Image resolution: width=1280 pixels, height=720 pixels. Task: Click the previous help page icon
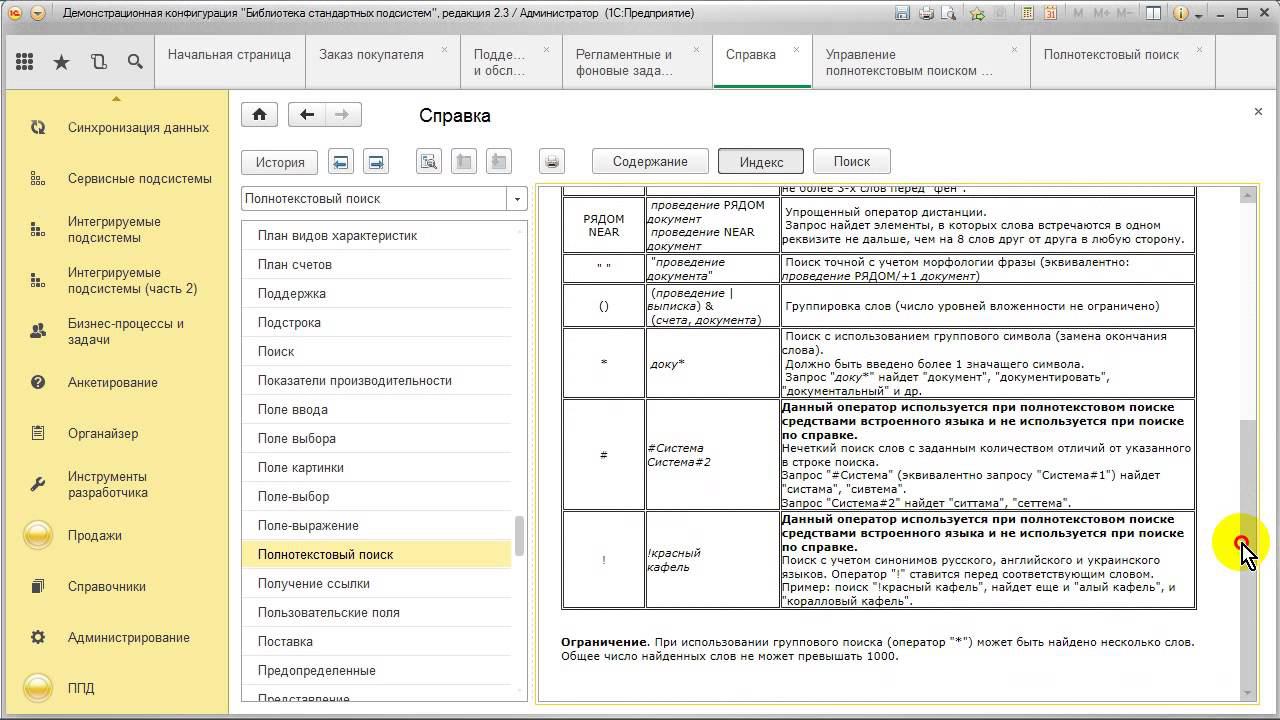point(341,162)
